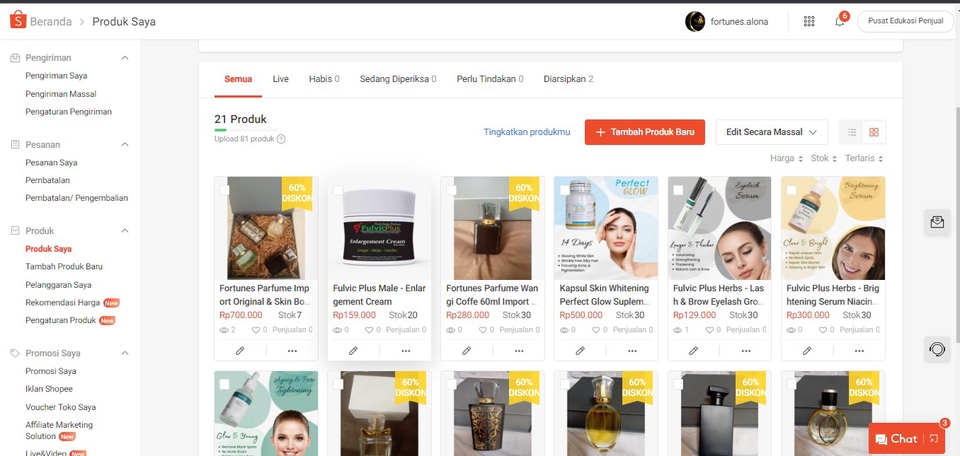This screenshot has height=456, width=960.
Task: Collapse the Pengiriman sidebar section
Action: (x=125, y=58)
